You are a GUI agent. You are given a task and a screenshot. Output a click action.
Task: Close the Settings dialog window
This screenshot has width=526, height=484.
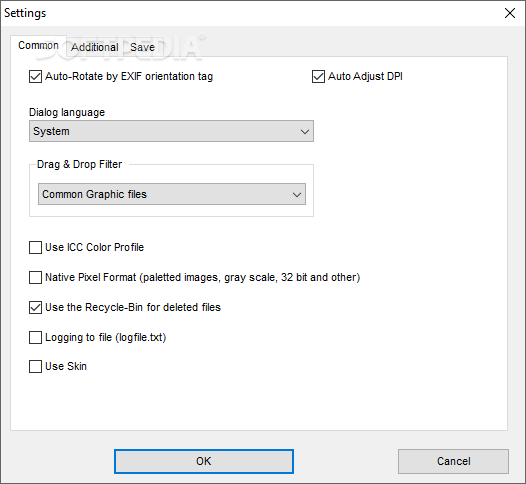(x=510, y=13)
